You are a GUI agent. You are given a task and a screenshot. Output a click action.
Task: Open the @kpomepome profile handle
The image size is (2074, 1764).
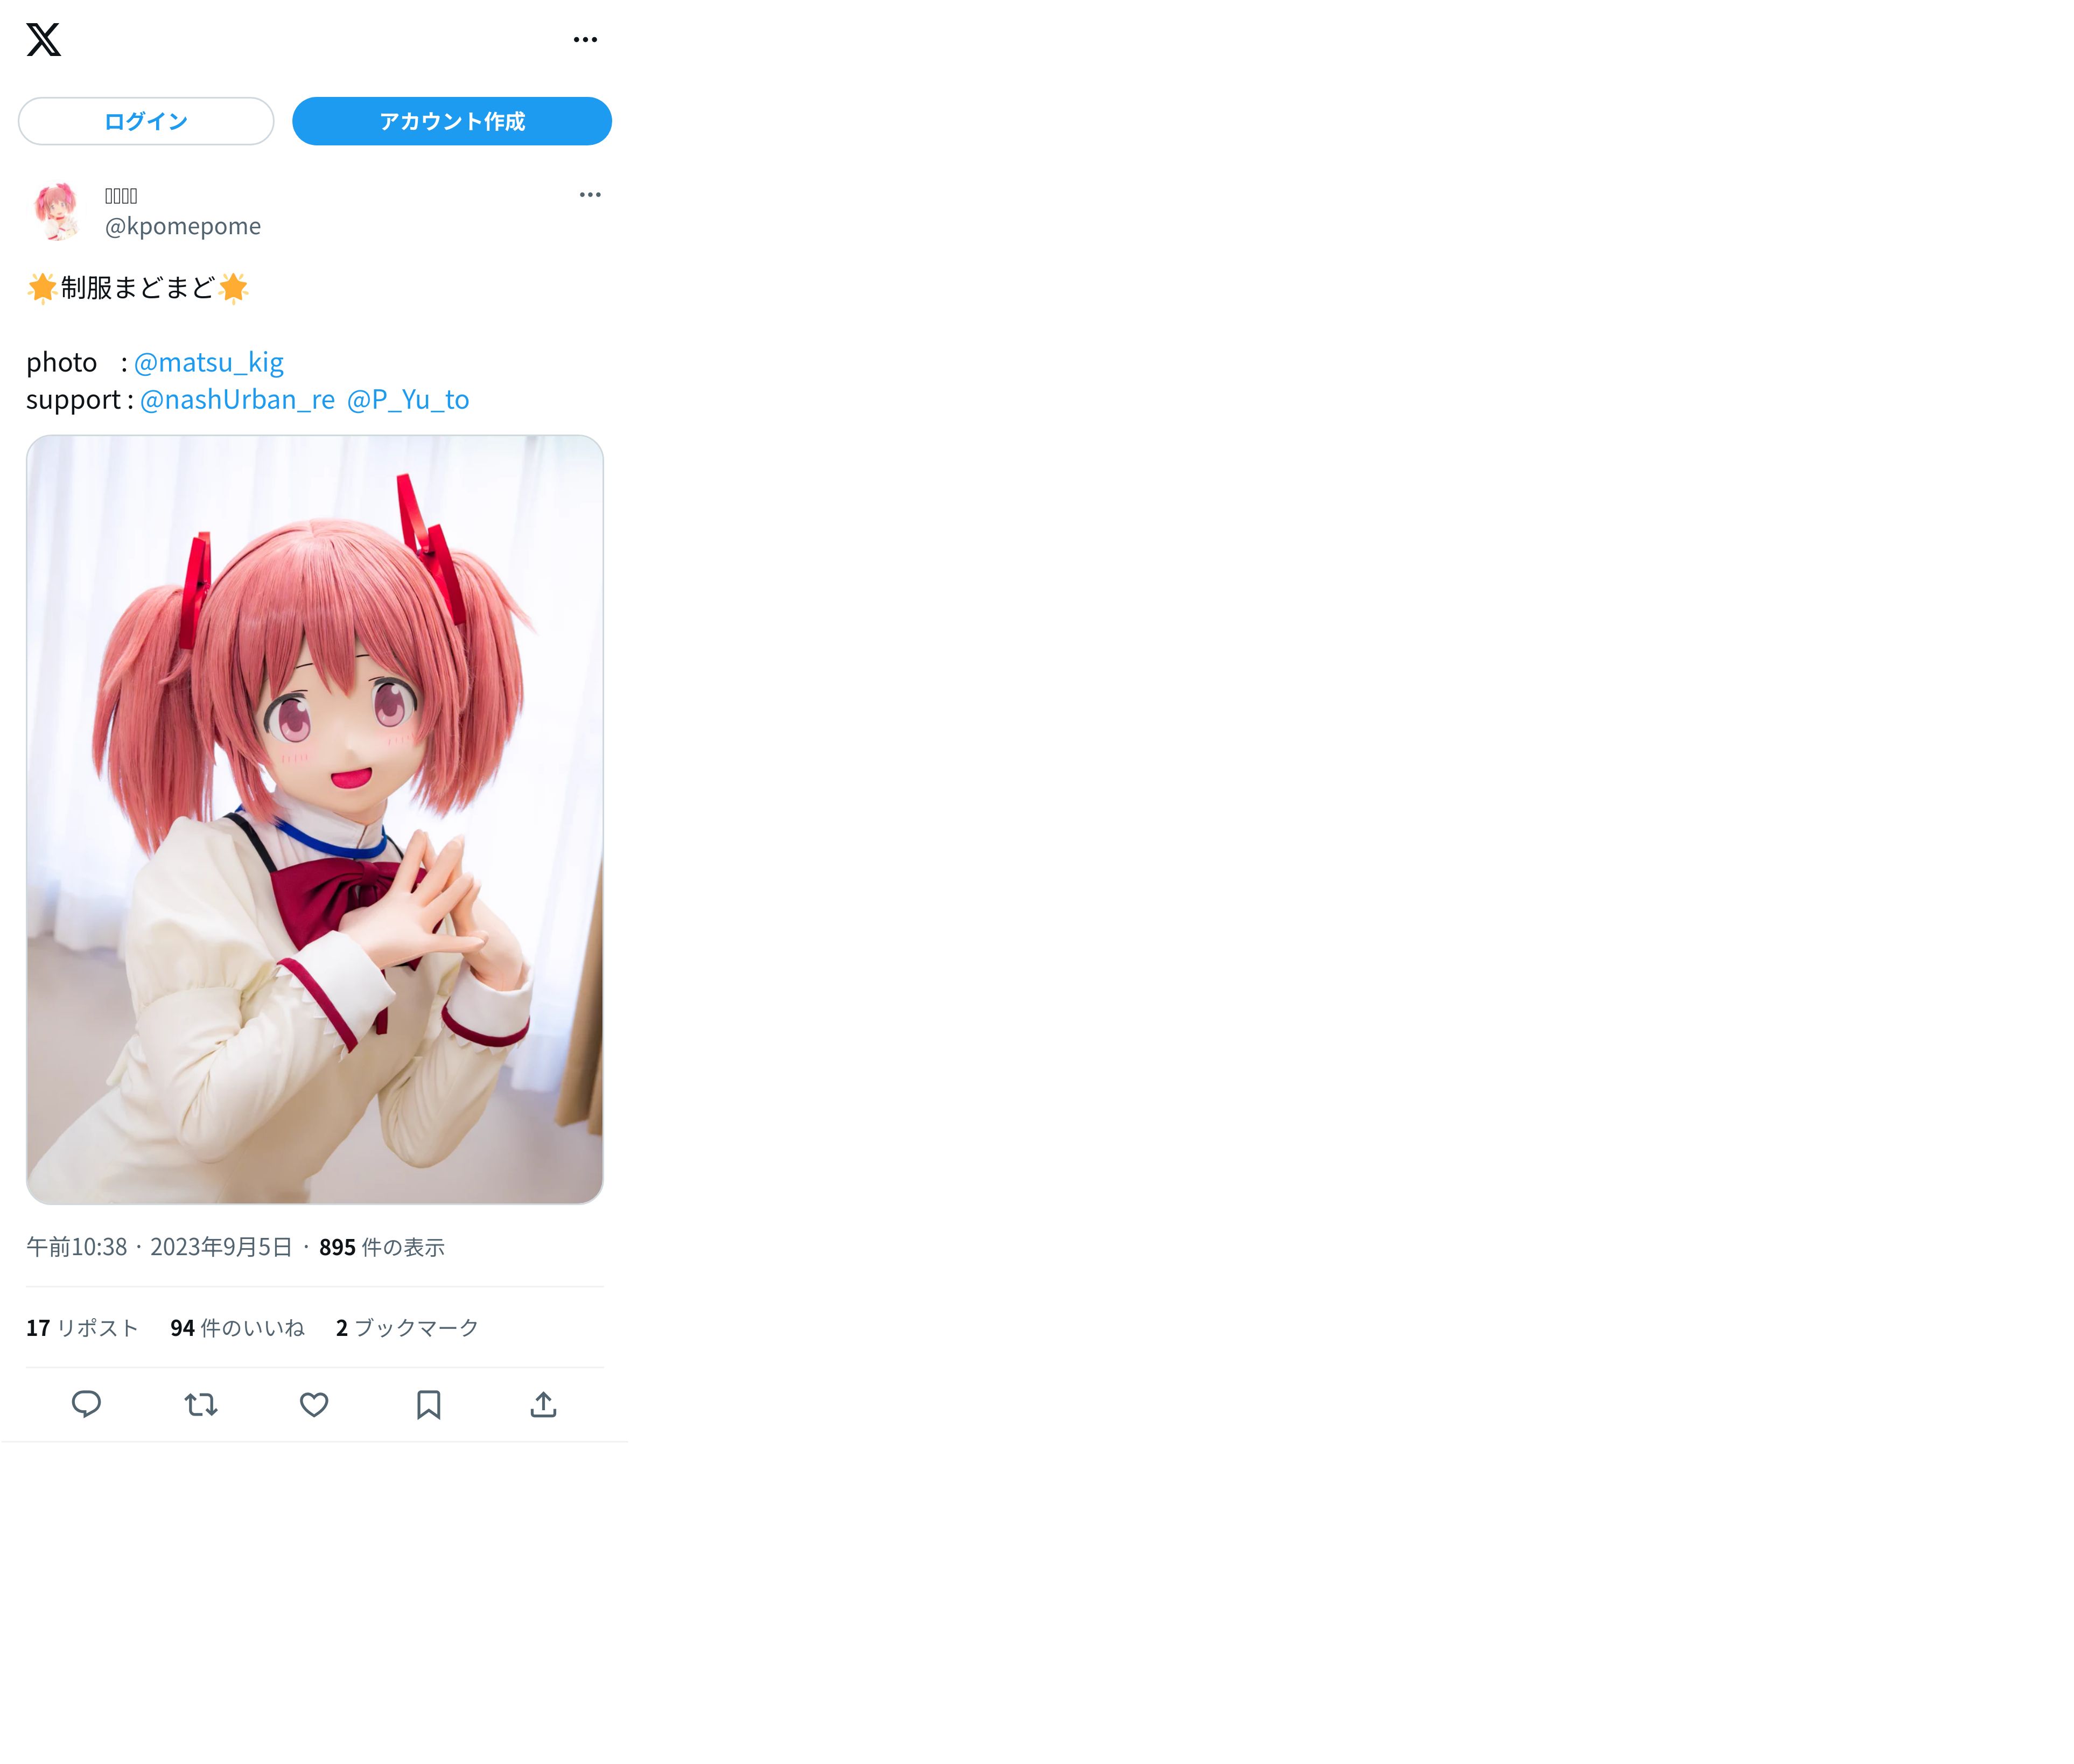coord(183,226)
